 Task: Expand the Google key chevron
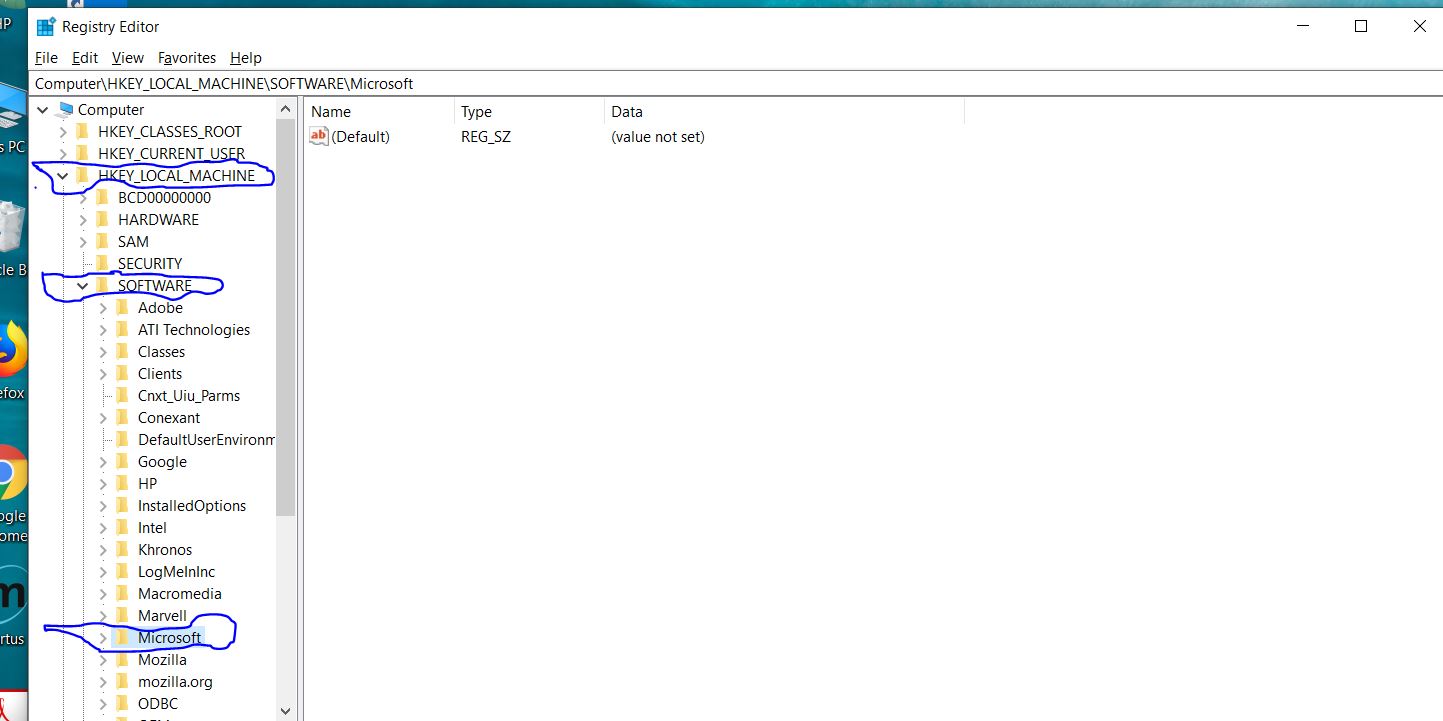[103, 462]
